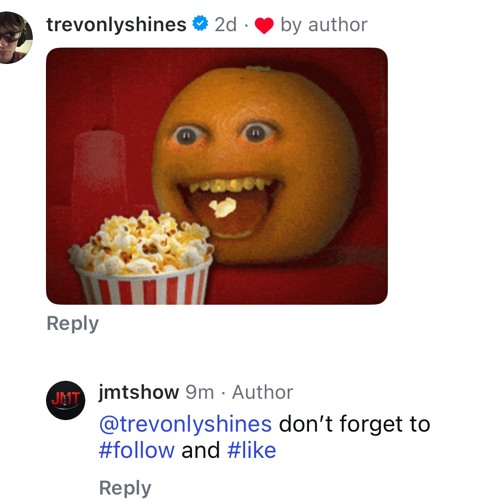The height and width of the screenshot is (500, 500).
Task: Open the jmtshow username link
Action: (139, 392)
